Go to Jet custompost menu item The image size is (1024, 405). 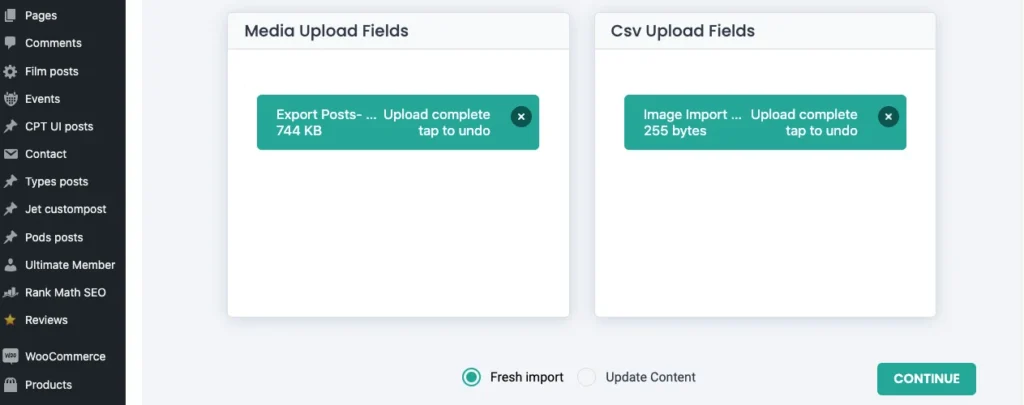click(65, 209)
